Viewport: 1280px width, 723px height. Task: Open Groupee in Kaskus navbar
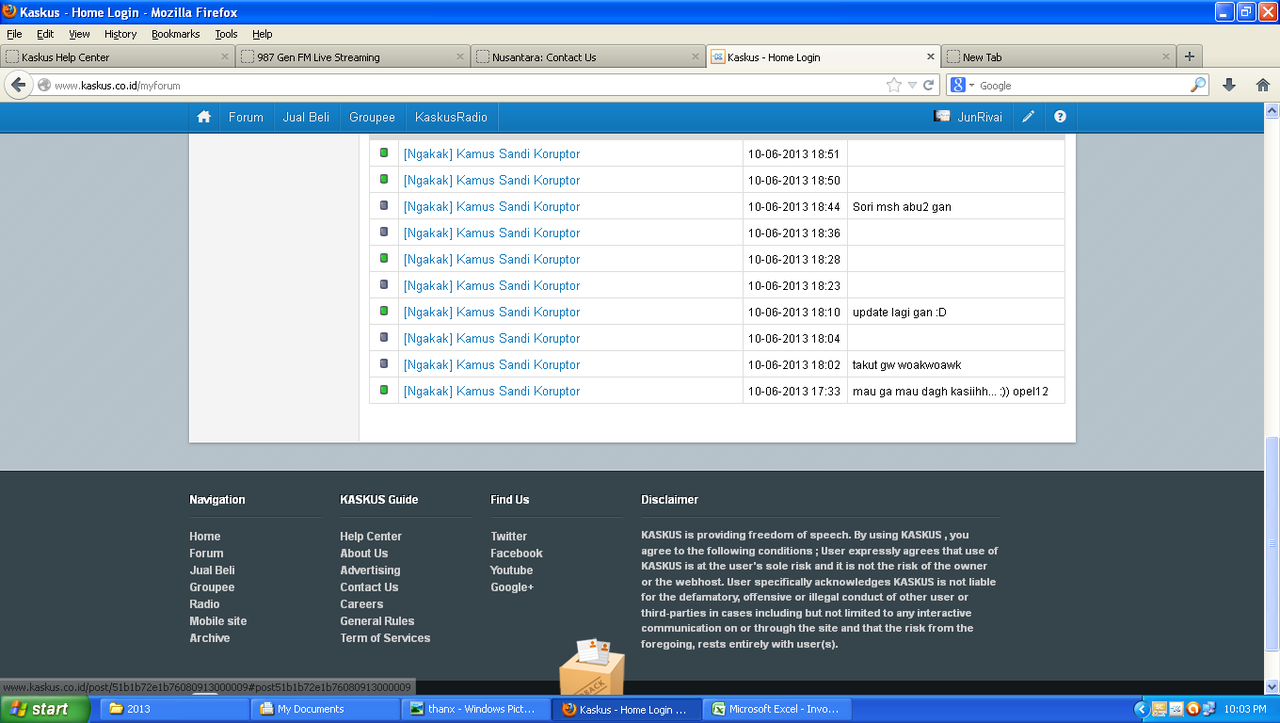(372, 117)
